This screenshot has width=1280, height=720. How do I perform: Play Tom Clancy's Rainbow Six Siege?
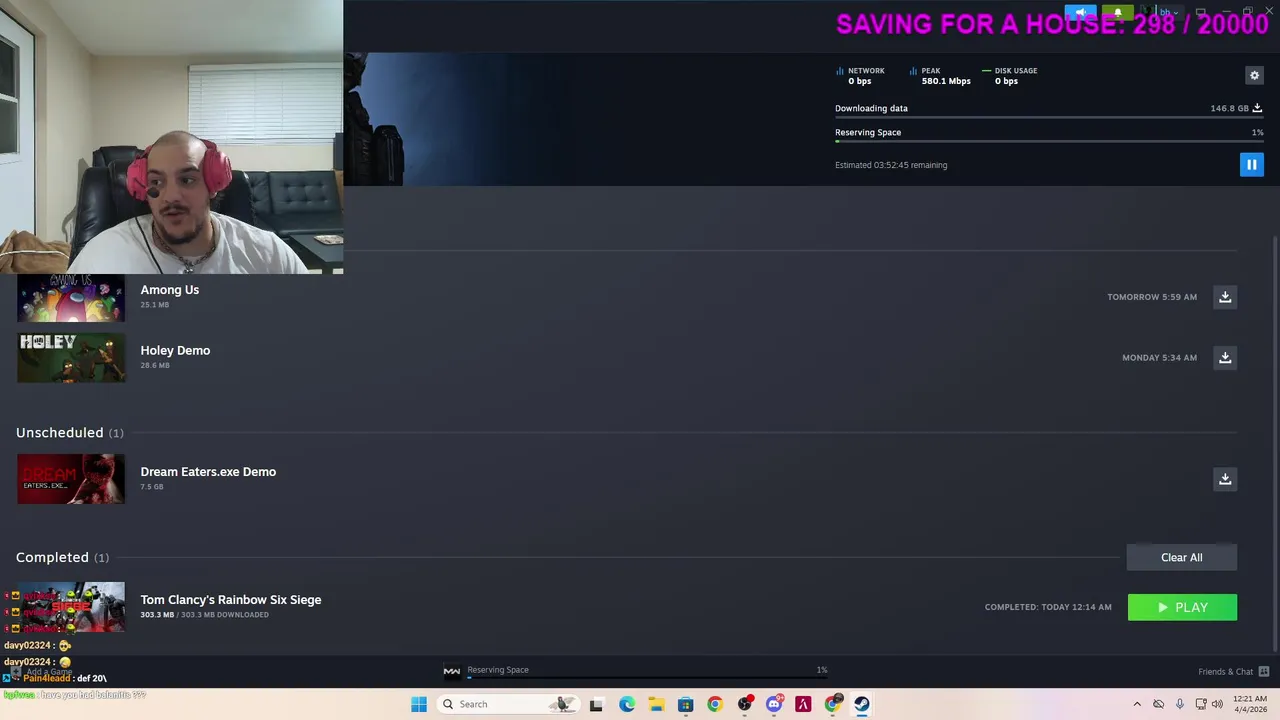pyautogui.click(x=1182, y=607)
